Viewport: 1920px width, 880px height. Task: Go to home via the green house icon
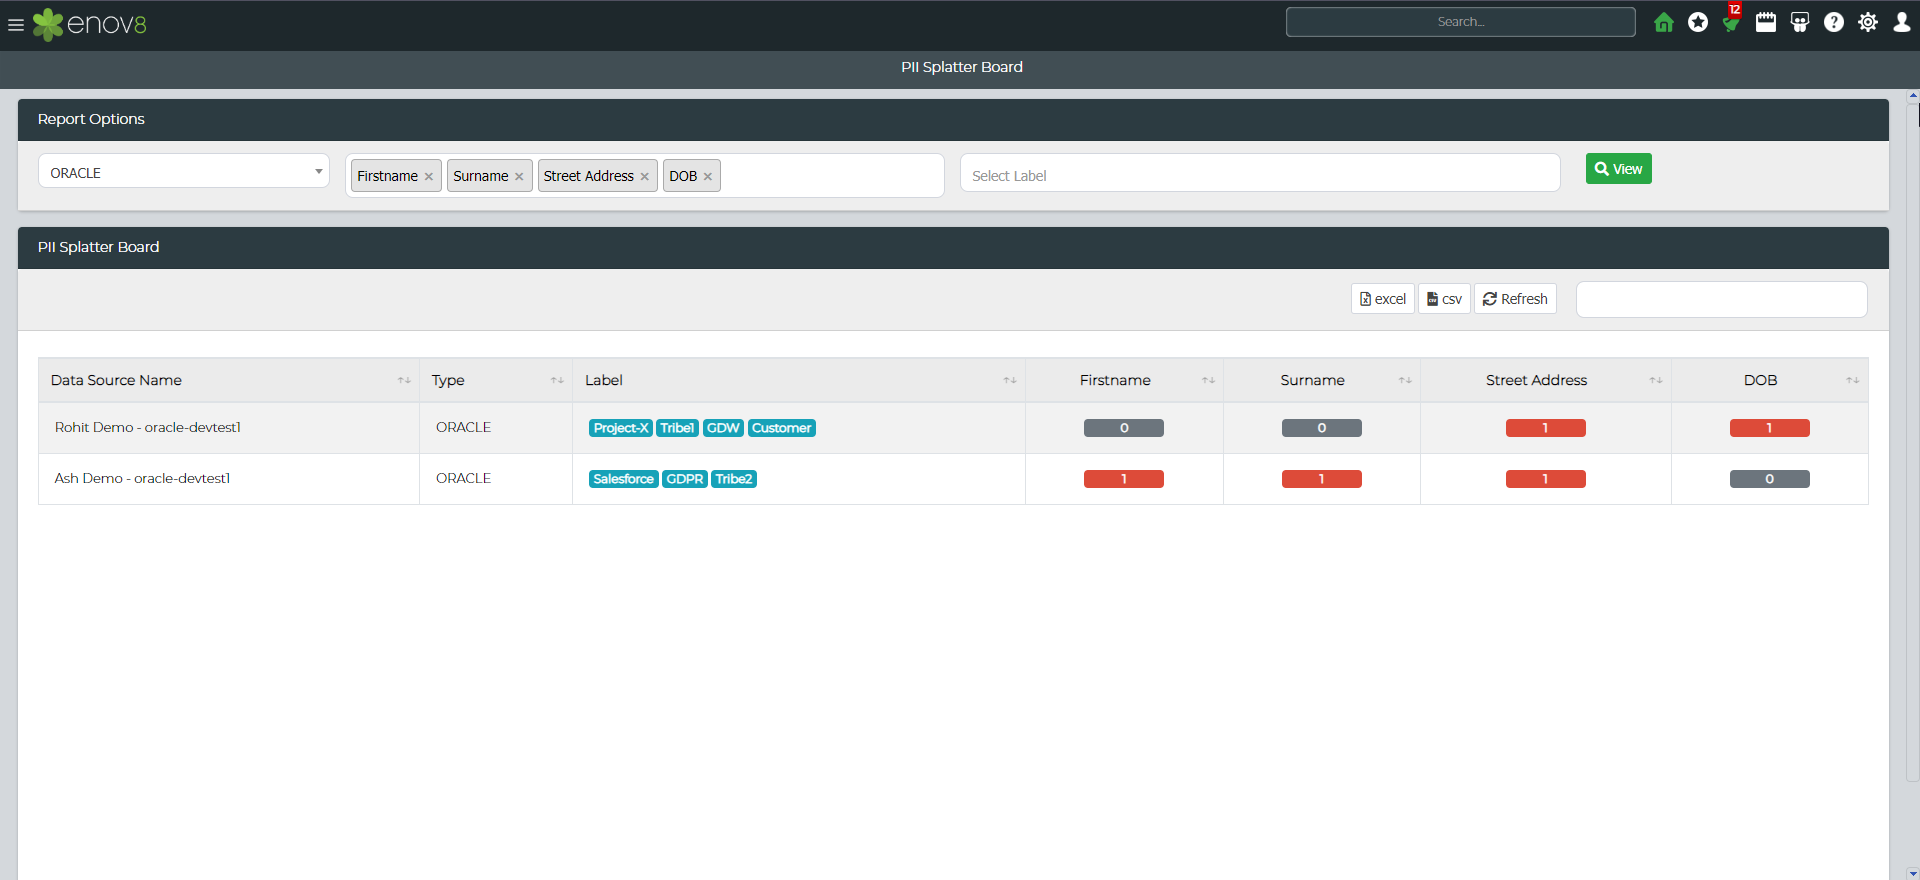(1664, 22)
